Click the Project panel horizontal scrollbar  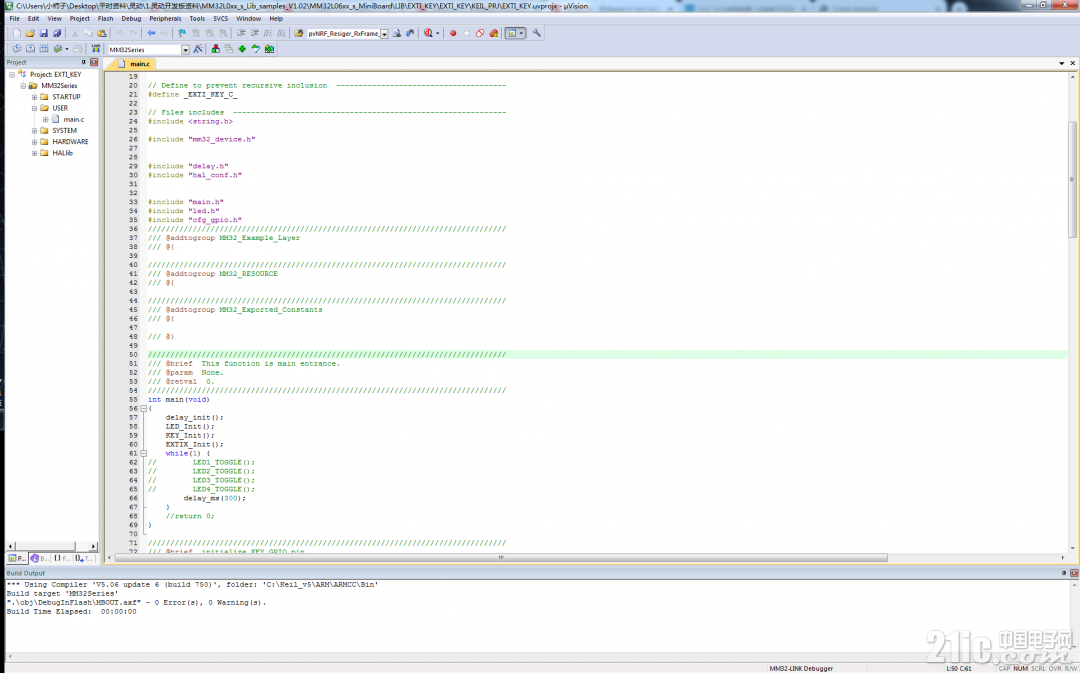pyautogui.click(x=52, y=546)
